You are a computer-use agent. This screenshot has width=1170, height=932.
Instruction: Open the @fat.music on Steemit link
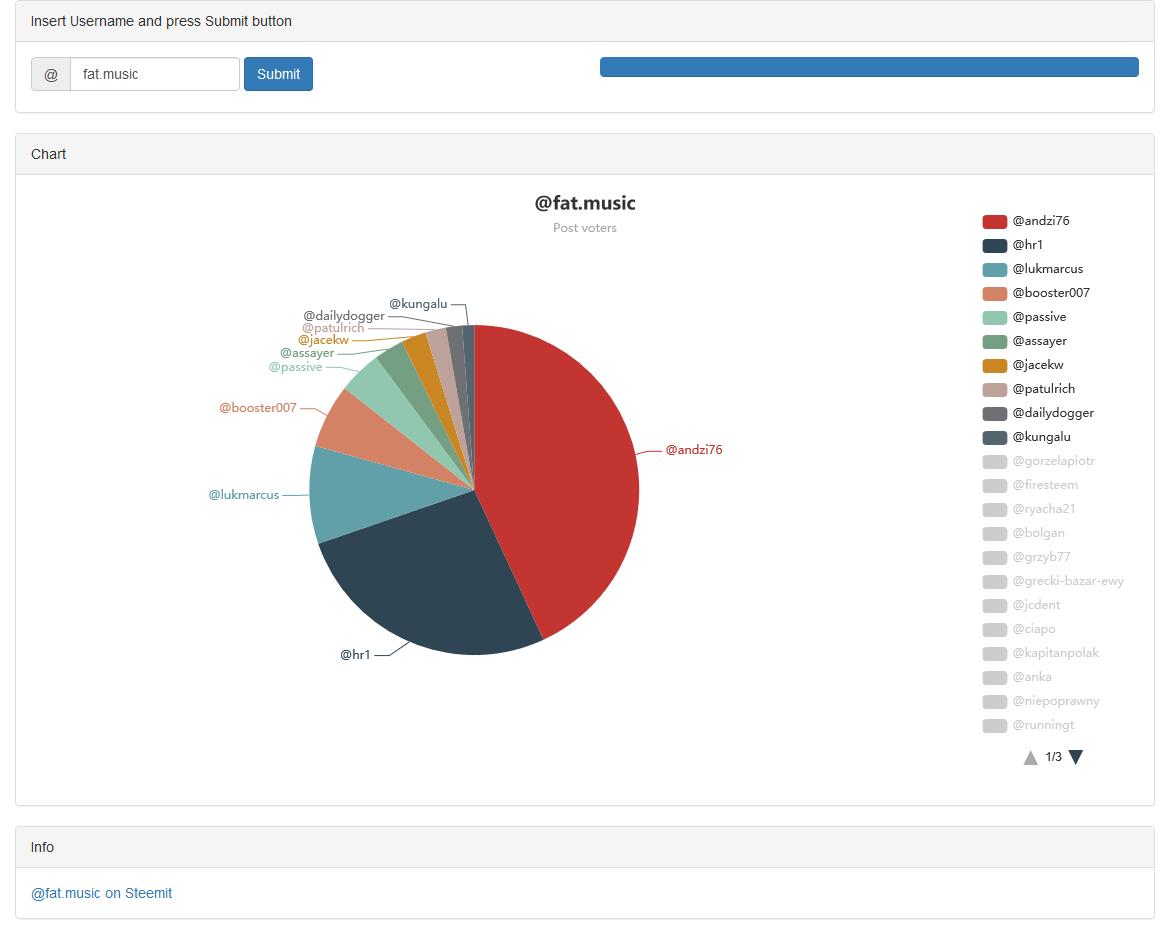(x=101, y=893)
